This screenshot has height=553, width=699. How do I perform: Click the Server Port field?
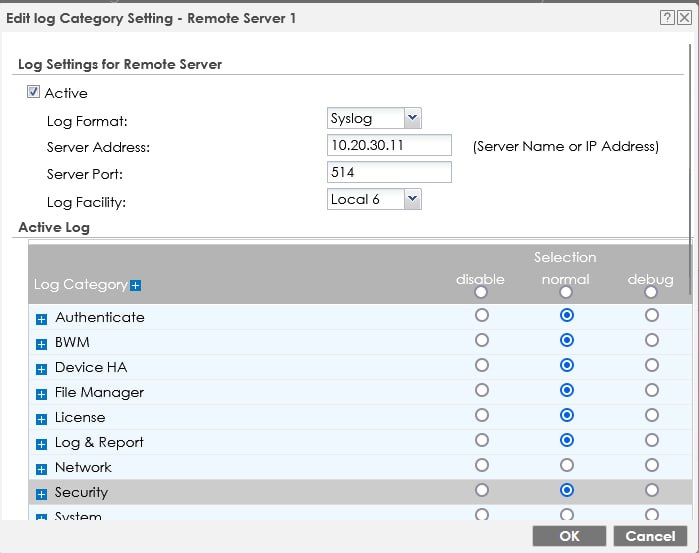390,172
